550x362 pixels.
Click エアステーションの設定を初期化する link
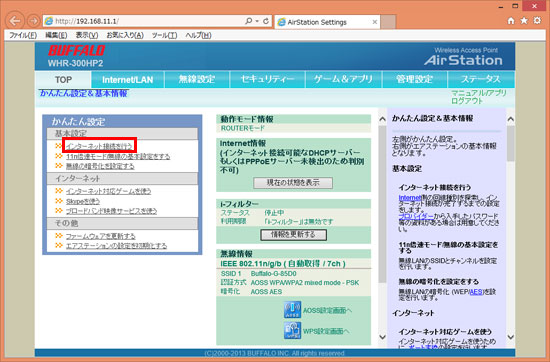coord(116,246)
